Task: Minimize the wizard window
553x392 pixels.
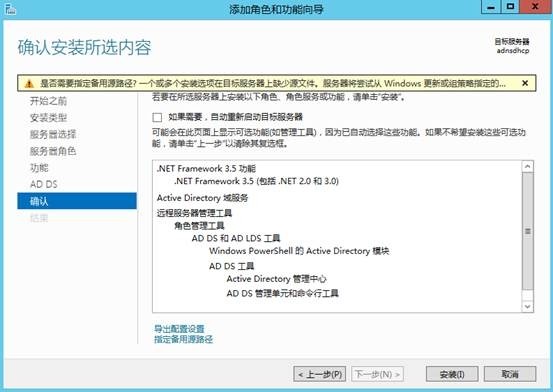Action: coord(491,7)
